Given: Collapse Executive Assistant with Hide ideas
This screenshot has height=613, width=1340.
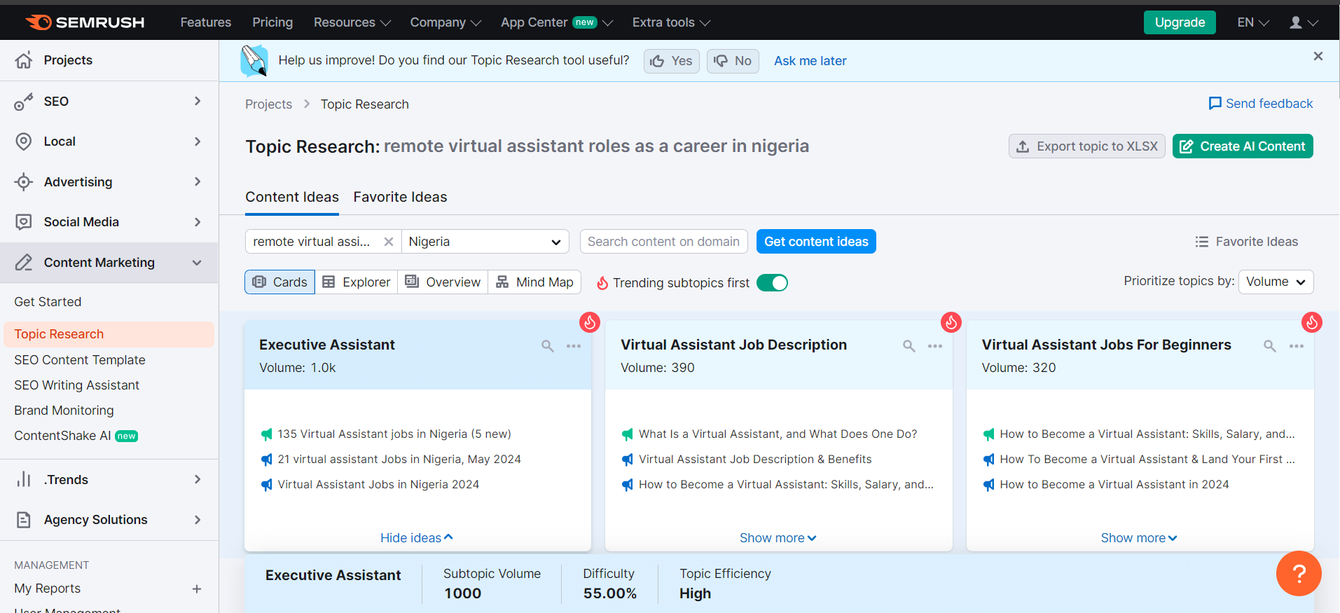Looking at the screenshot, I should pos(417,538).
